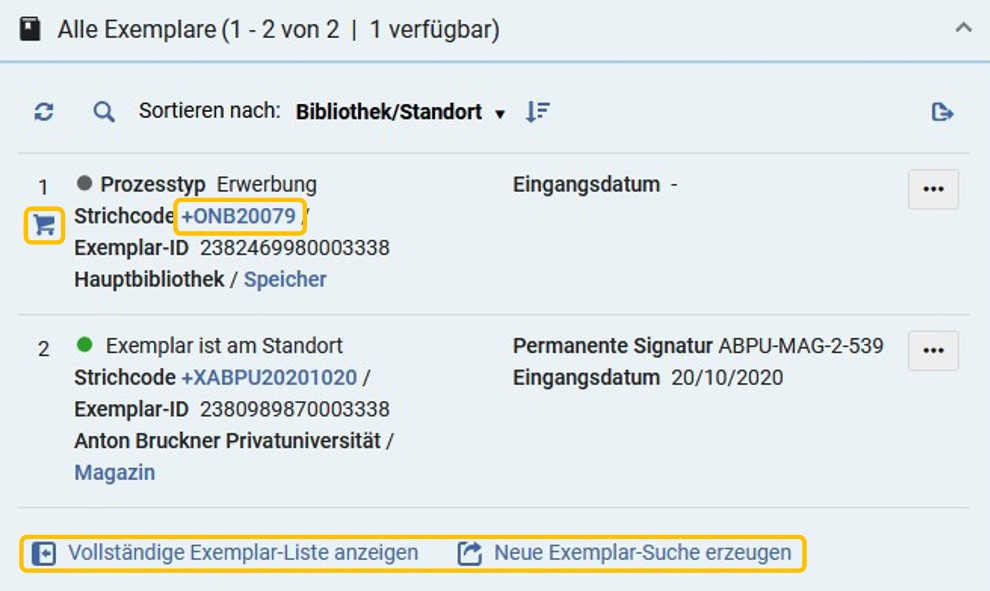This screenshot has height=591, width=990.
Task: Click Vollständige Exemplar-Liste anzeigen
Action: click(x=243, y=553)
